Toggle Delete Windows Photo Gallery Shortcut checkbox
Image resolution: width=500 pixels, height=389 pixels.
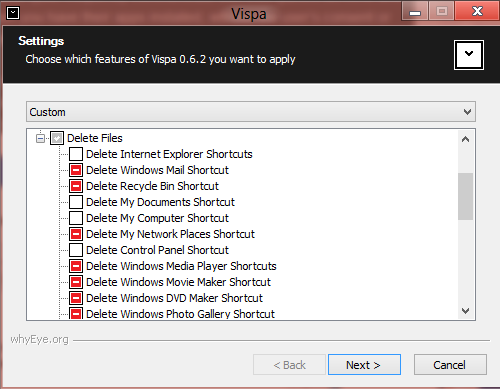76,313
